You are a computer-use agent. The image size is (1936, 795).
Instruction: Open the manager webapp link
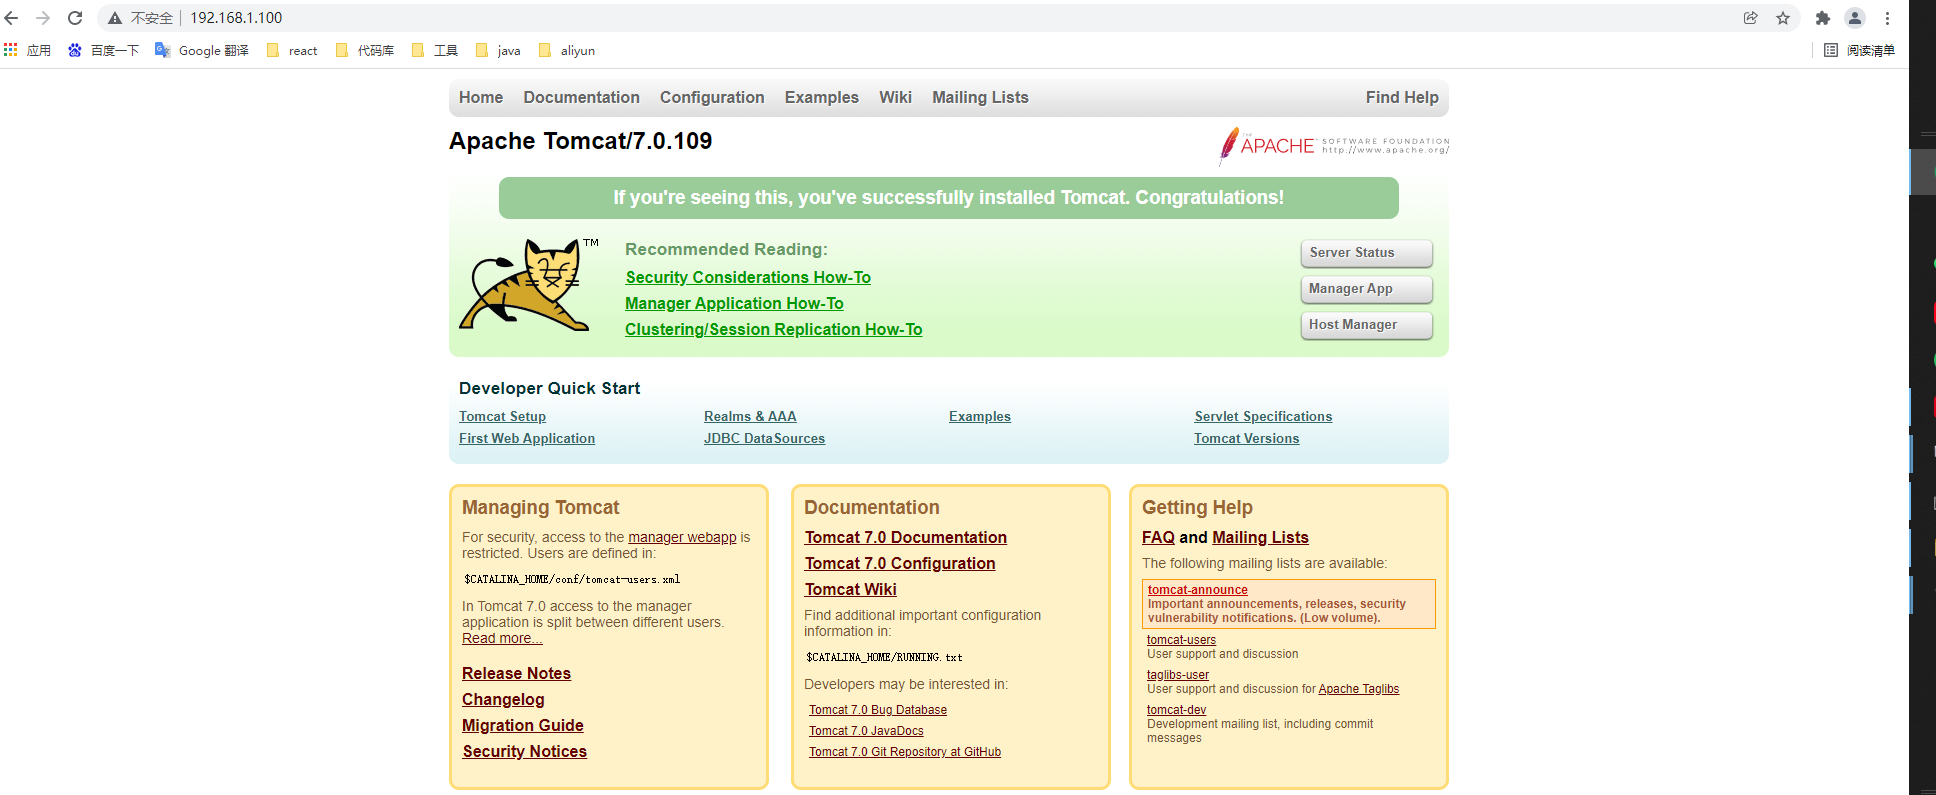coord(682,537)
